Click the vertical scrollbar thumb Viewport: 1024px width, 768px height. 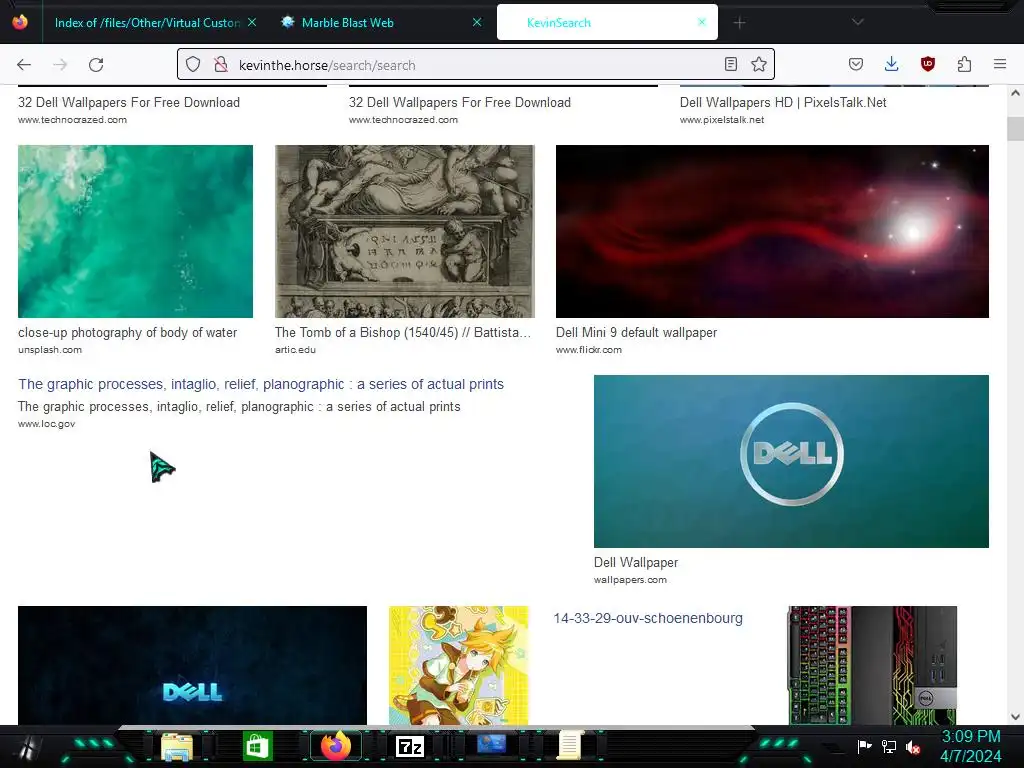[1015, 129]
